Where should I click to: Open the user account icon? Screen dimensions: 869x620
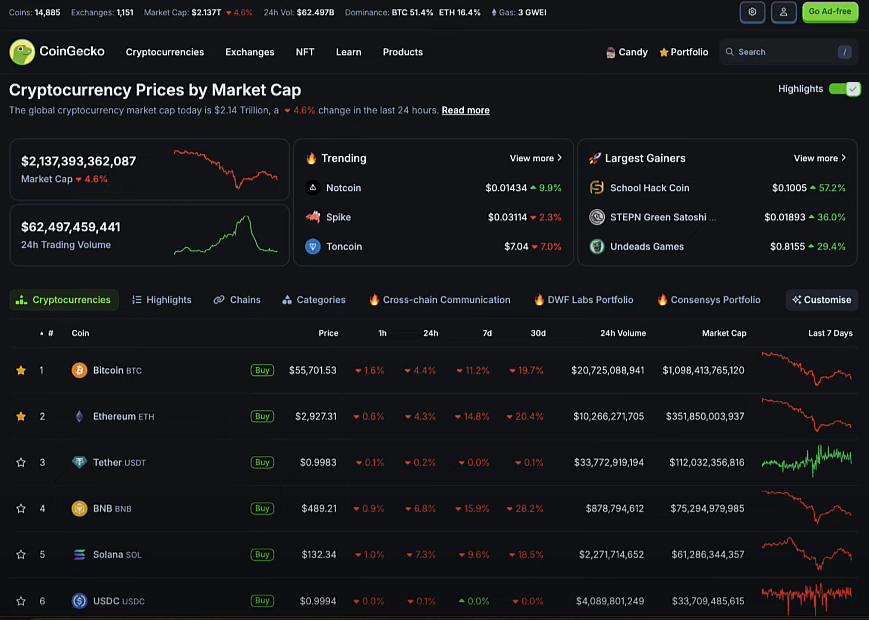784,12
